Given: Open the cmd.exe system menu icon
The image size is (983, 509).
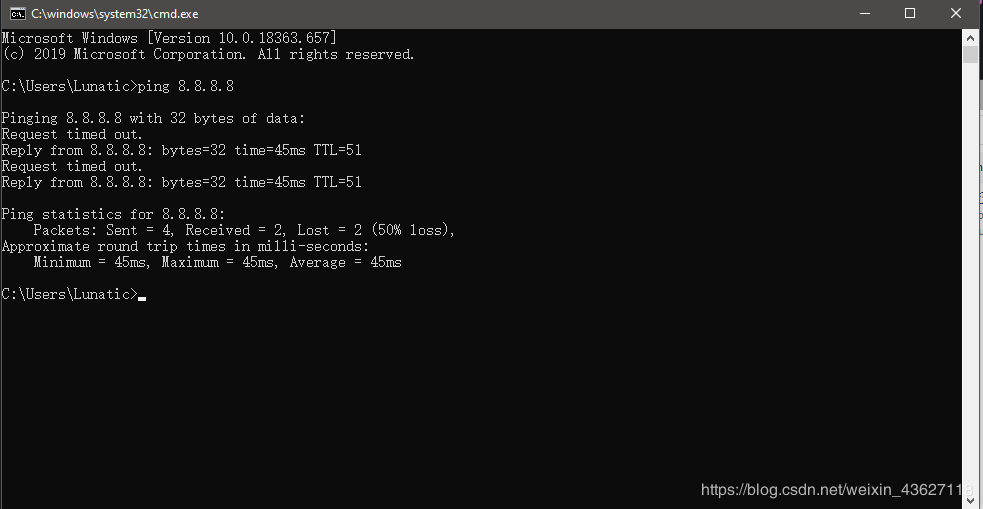Looking at the screenshot, I should pyautogui.click(x=18, y=14).
